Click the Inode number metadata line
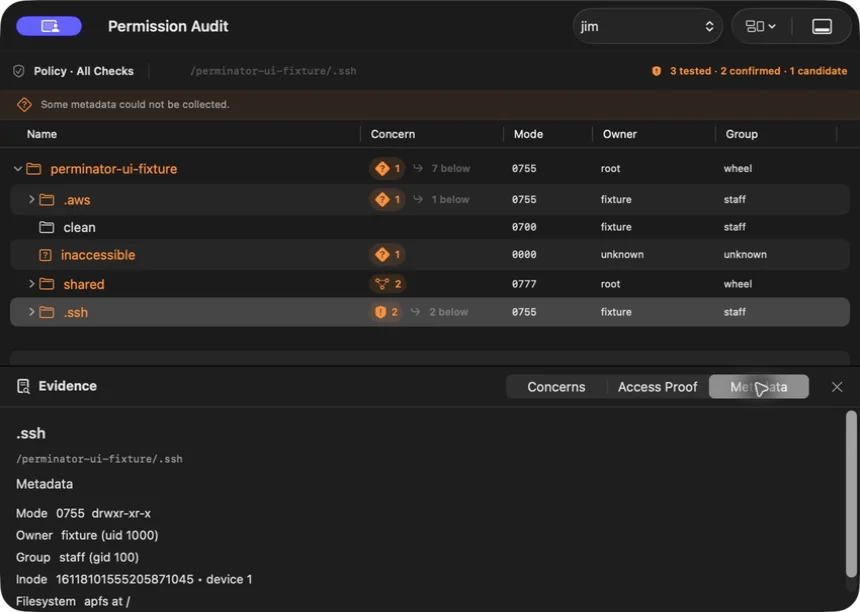 point(134,579)
